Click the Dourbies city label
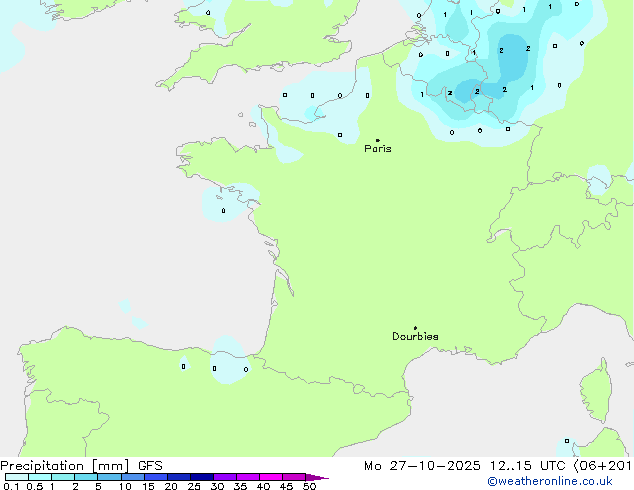This screenshot has height=490, width=634. tap(415, 336)
